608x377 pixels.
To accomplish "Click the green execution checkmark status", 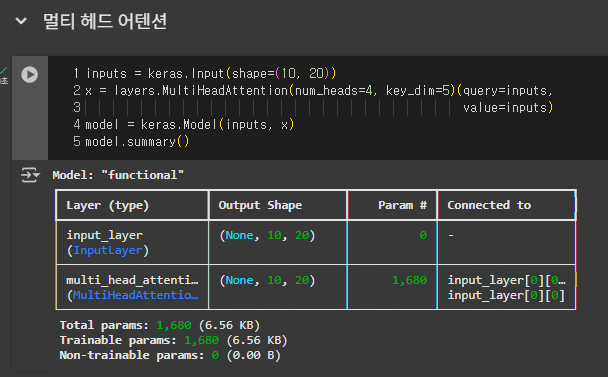I will click(3, 70).
